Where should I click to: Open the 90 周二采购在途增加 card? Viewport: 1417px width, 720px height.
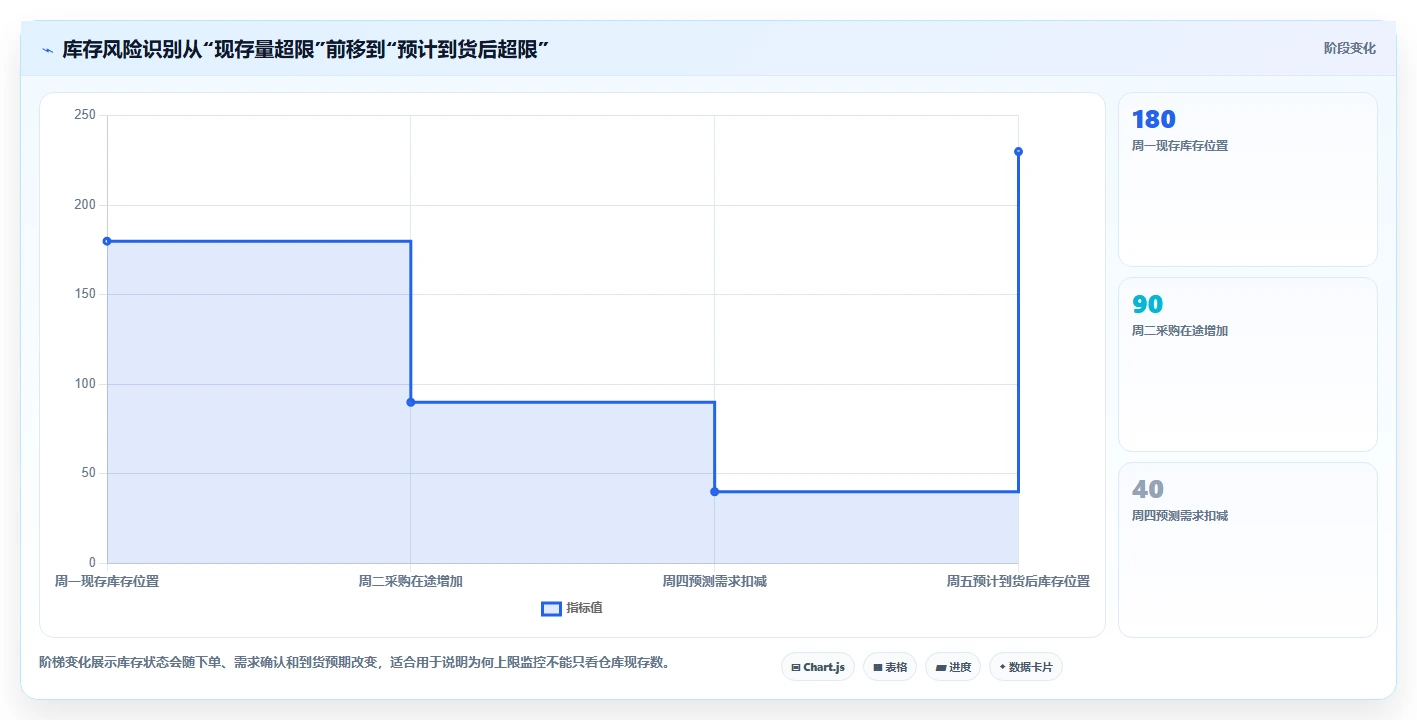click(x=1247, y=364)
